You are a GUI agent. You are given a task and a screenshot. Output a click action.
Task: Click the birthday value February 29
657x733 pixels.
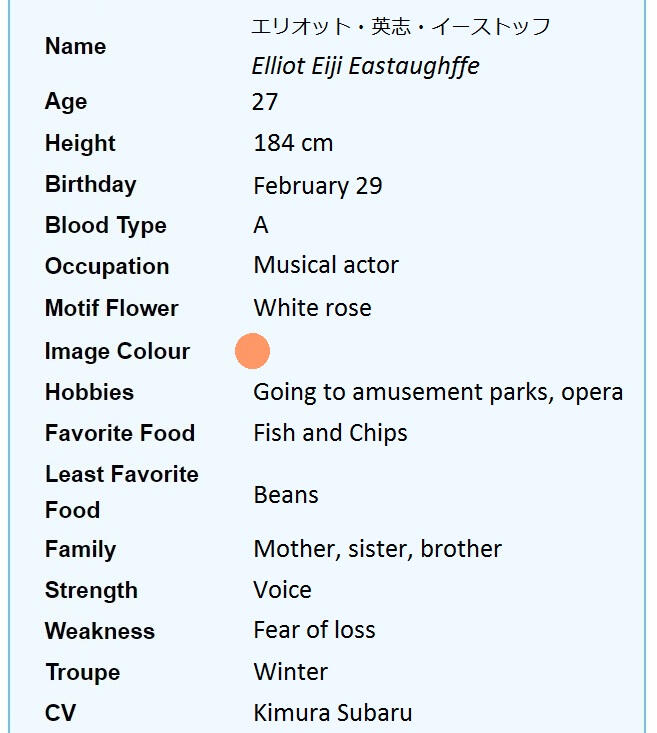coord(317,185)
